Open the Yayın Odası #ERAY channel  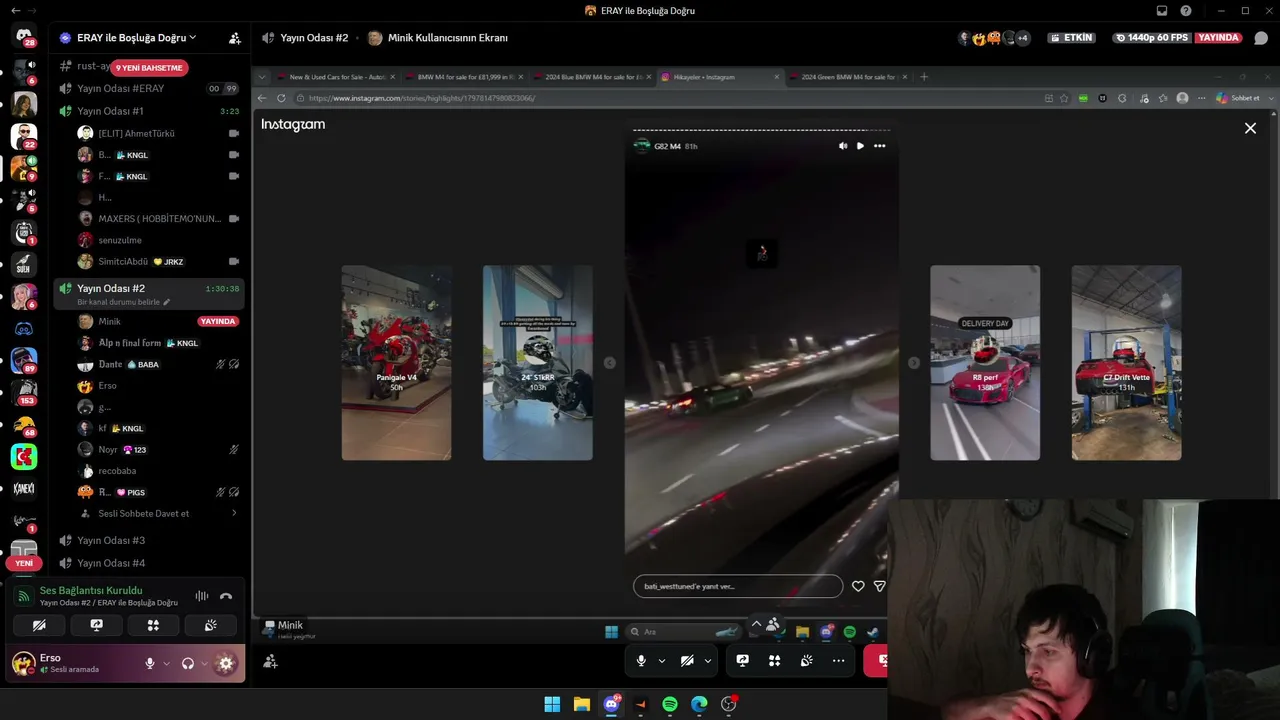click(x=120, y=88)
